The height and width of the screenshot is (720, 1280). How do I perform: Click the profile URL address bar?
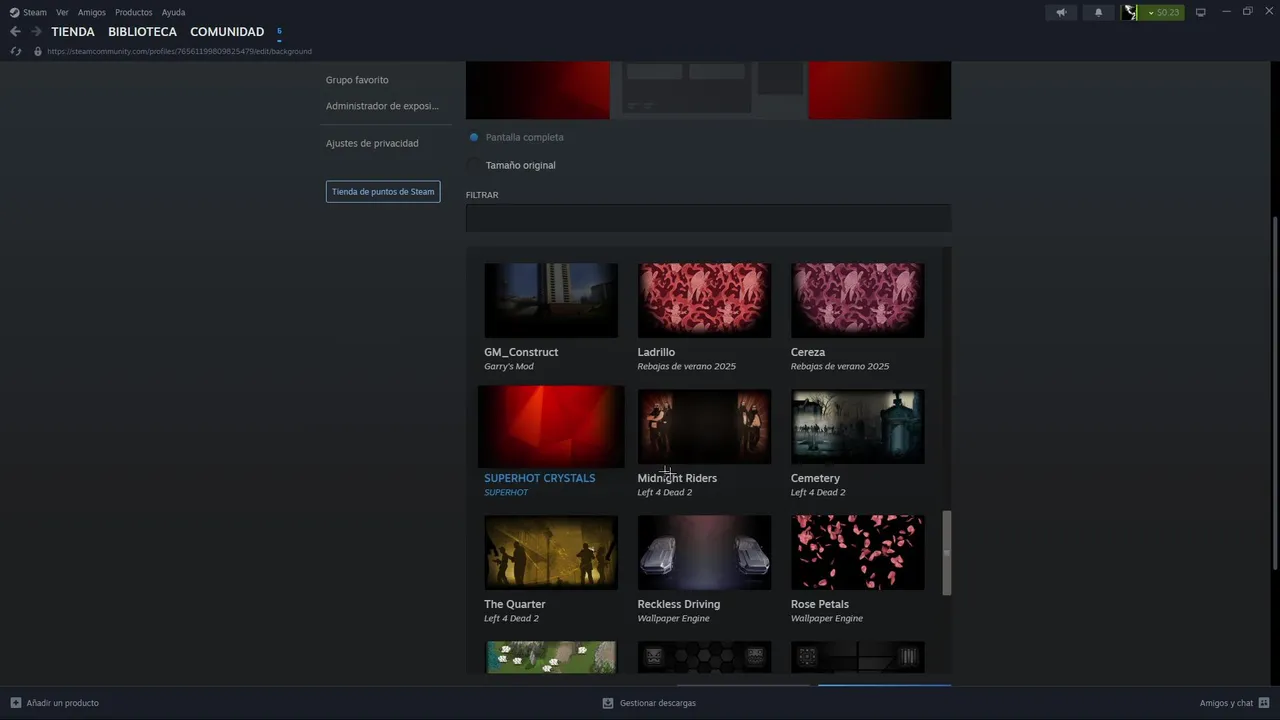pyautogui.click(x=179, y=51)
